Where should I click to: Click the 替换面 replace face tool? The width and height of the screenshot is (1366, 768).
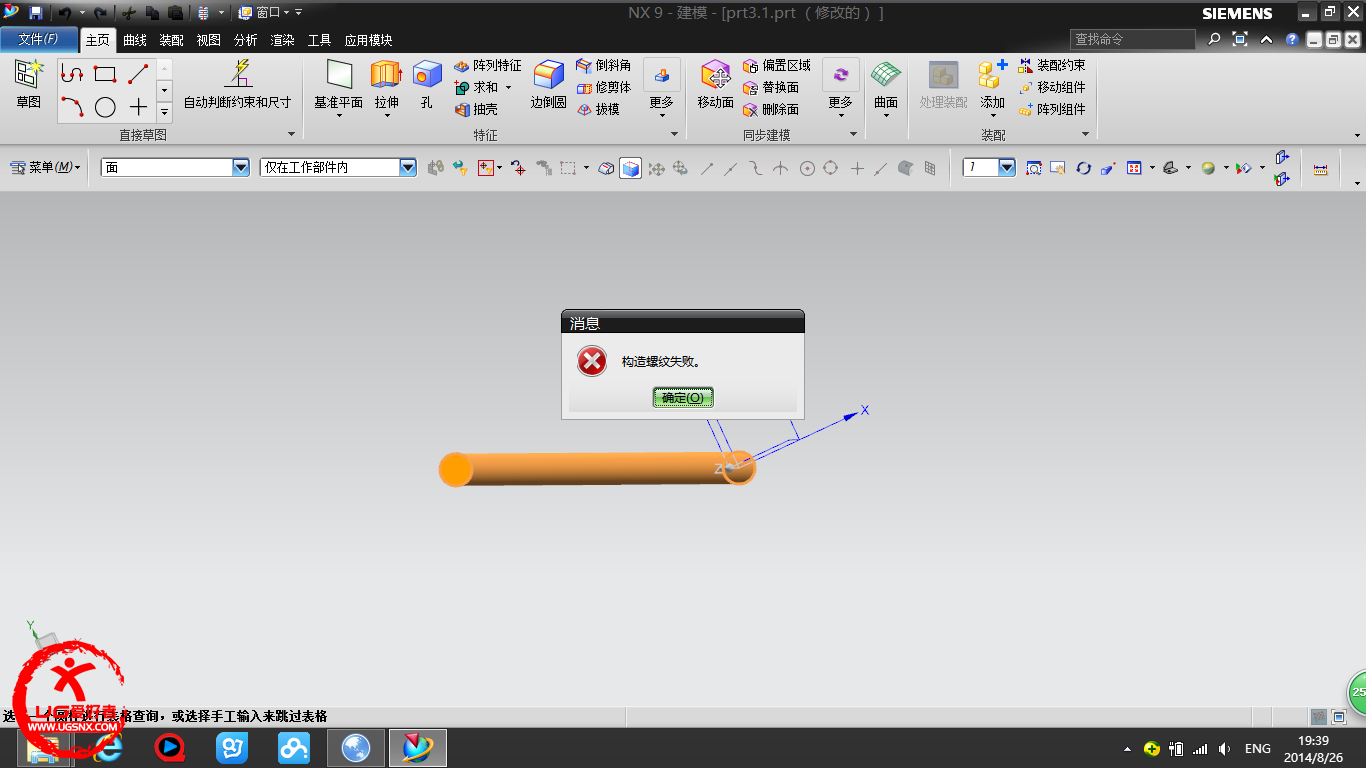click(771, 87)
